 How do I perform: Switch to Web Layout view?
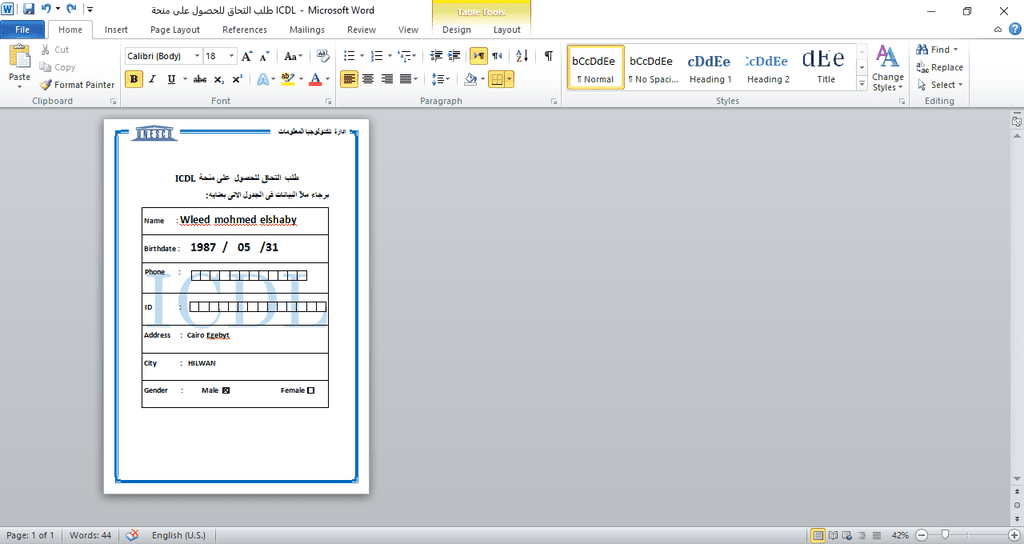click(x=847, y=536)
